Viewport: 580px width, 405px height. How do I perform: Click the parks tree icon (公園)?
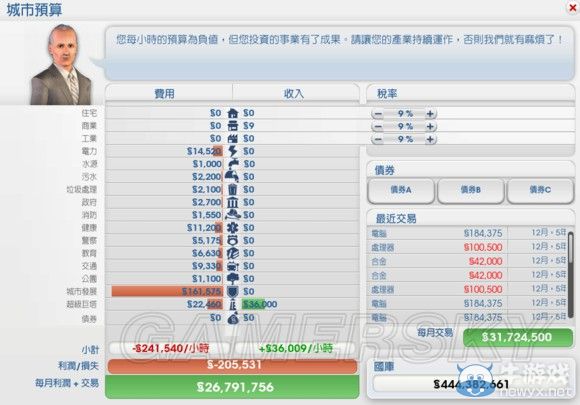tap(232, 278)
